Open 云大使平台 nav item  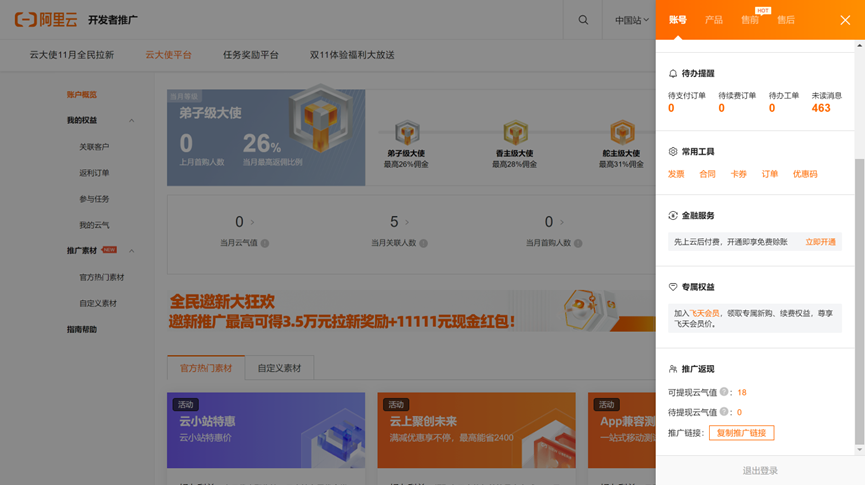(168, 55)
